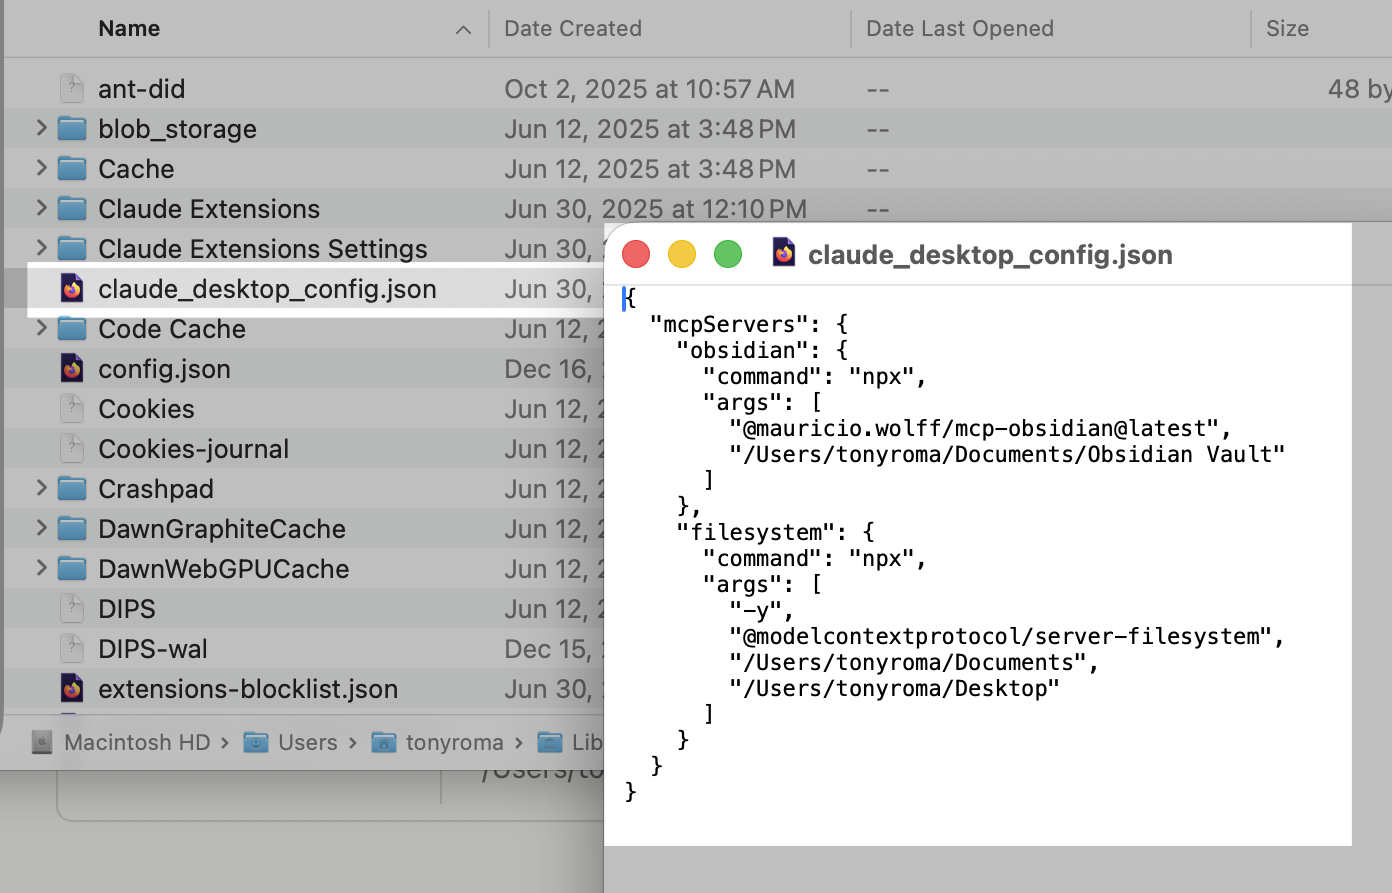This screenshot has width=1392, height=893.
Task: Go to Users in path bar
Action: [x=308, y=742]
